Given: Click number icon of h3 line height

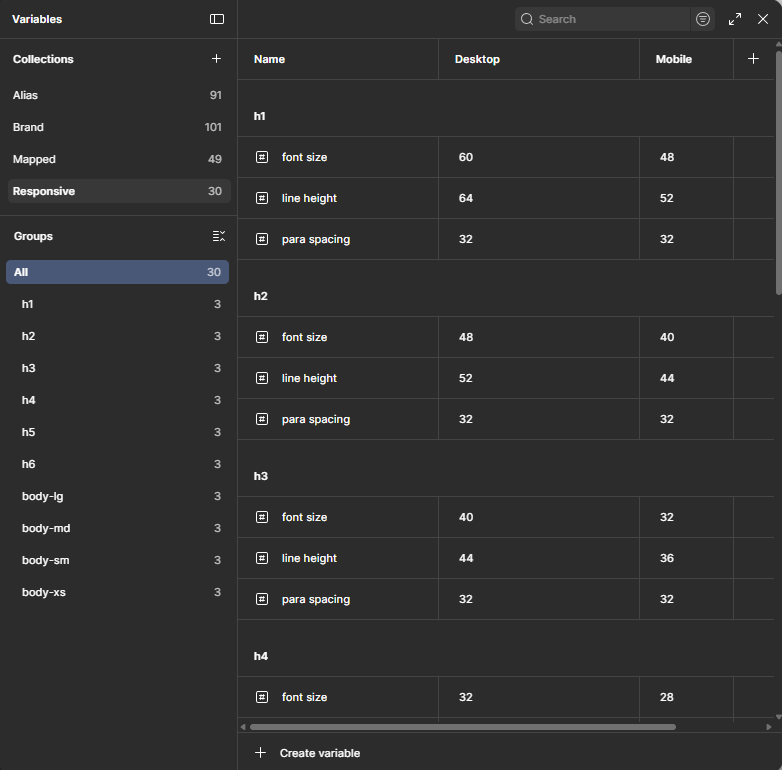Looking at the screenshot, I should click(262, 558).
